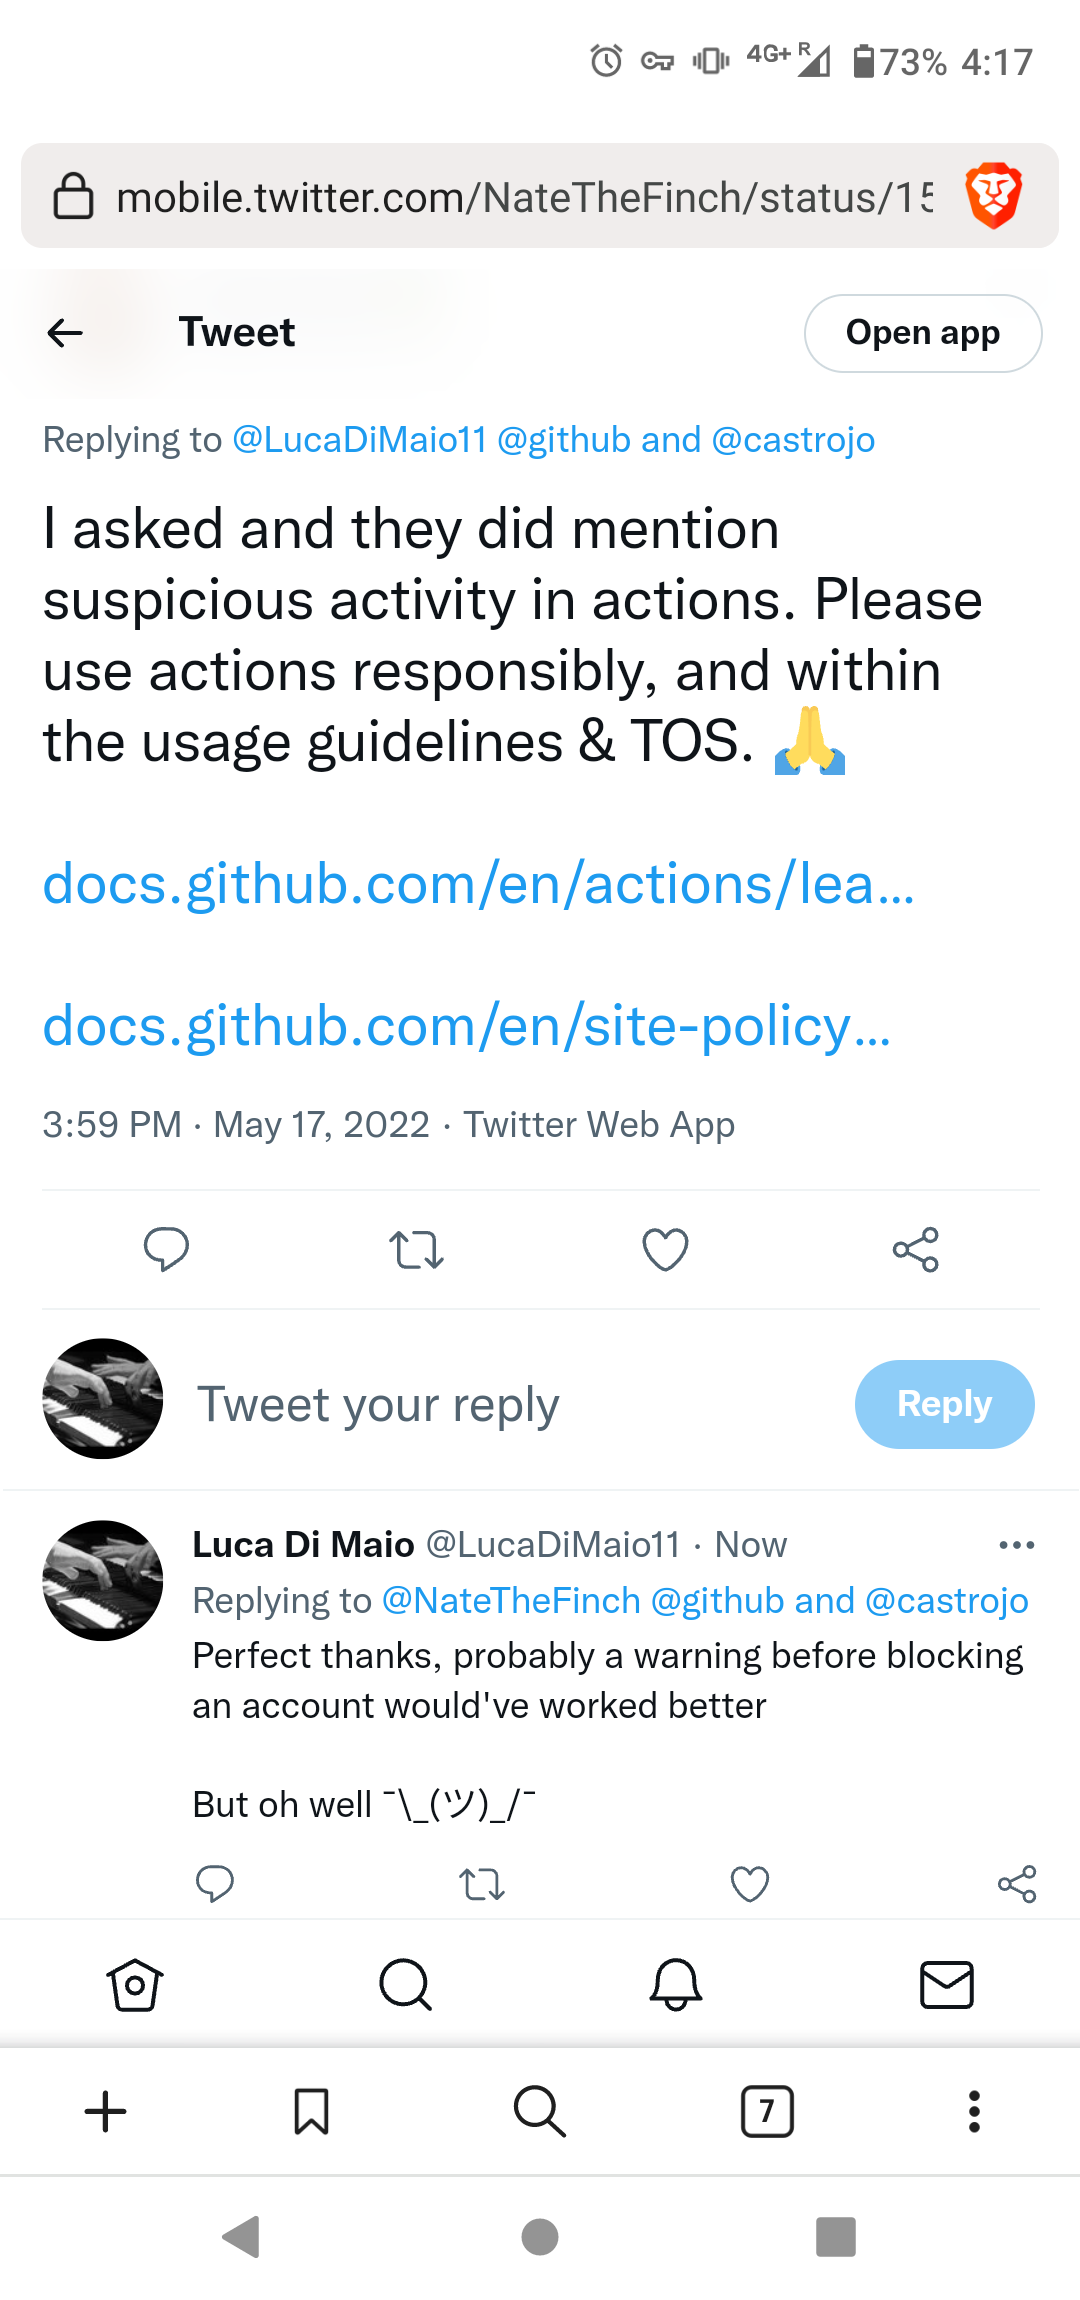The height and width of the screenshot is (2300, 1080).
Task: Open the Home feed icon
Action: tap(135, 1986)
